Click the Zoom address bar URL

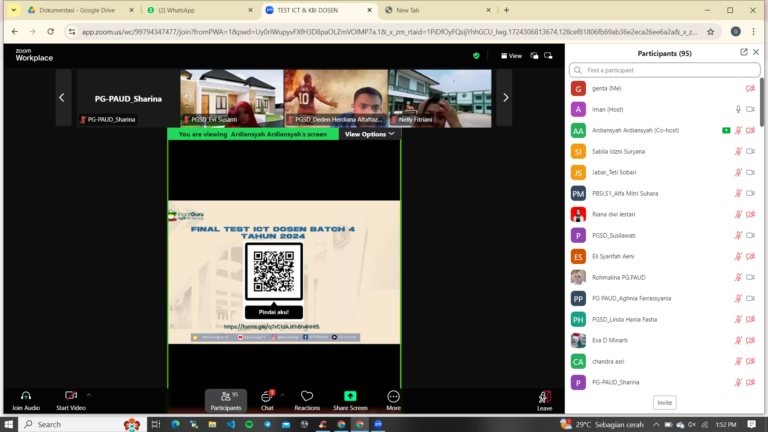click(389, 32)
